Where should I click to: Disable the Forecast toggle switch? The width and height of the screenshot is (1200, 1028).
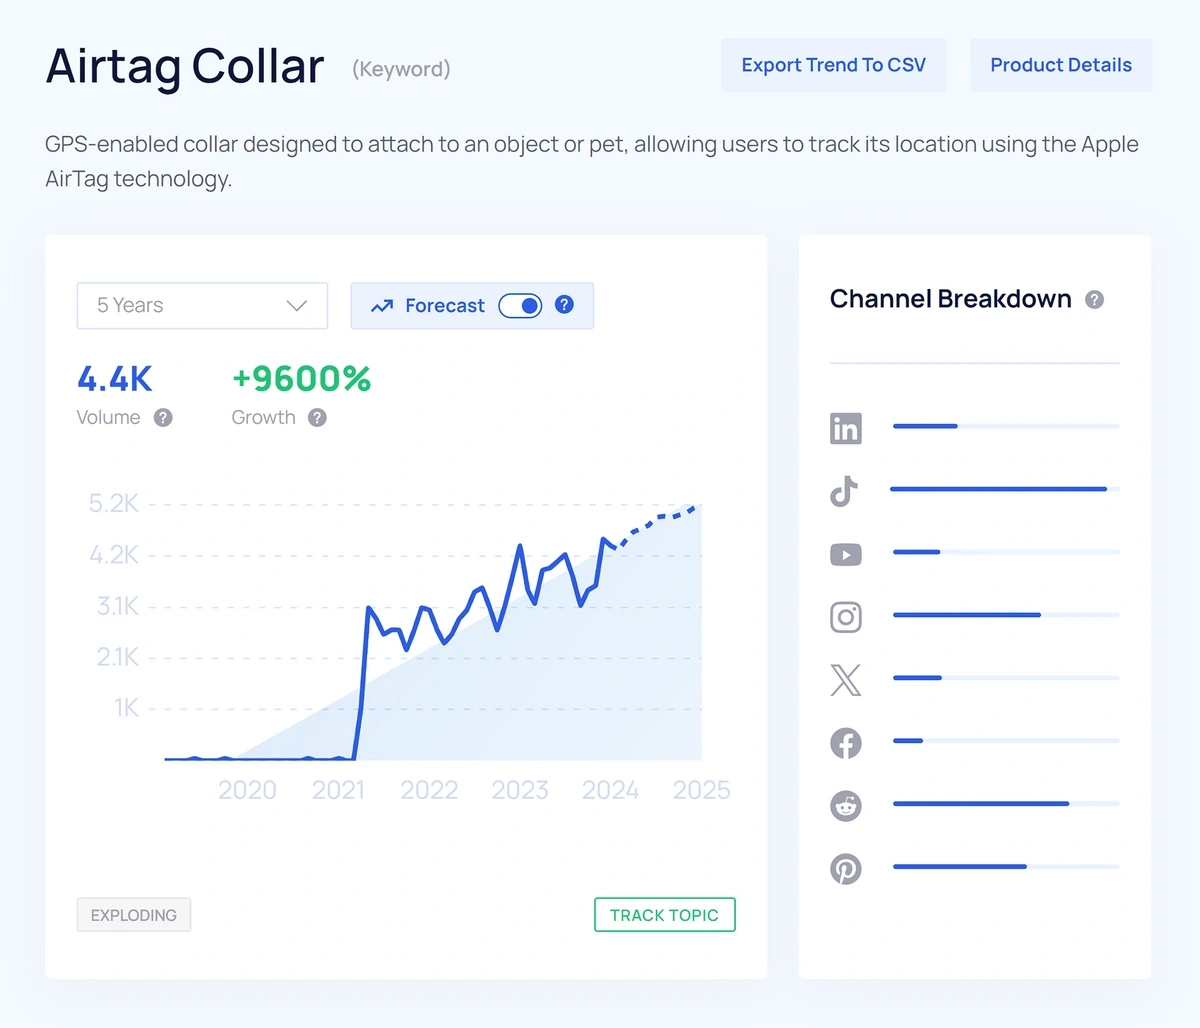[x=520, y=305]
